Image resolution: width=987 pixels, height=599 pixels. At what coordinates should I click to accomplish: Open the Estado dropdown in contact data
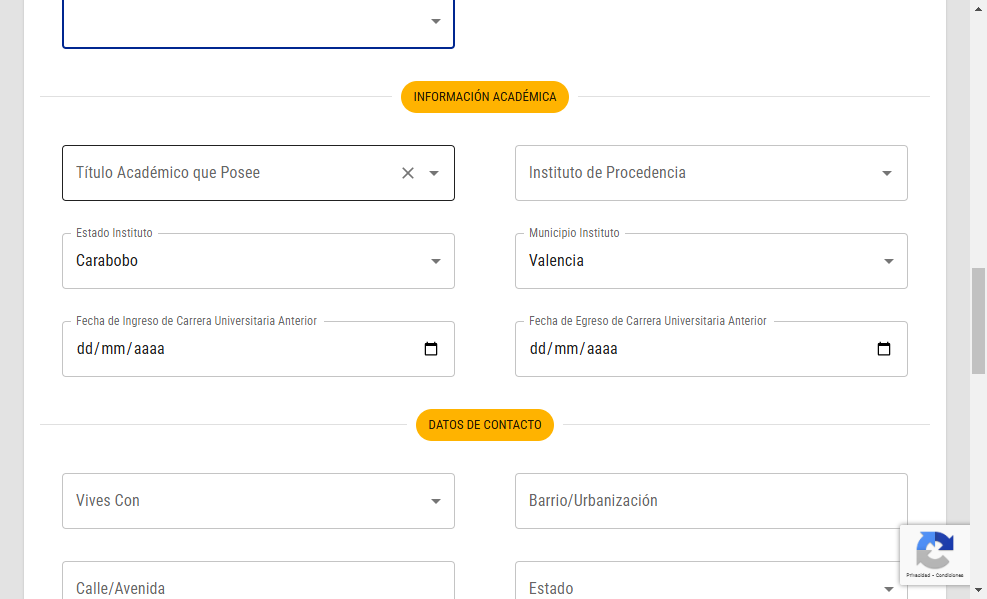tap(711, 581)
